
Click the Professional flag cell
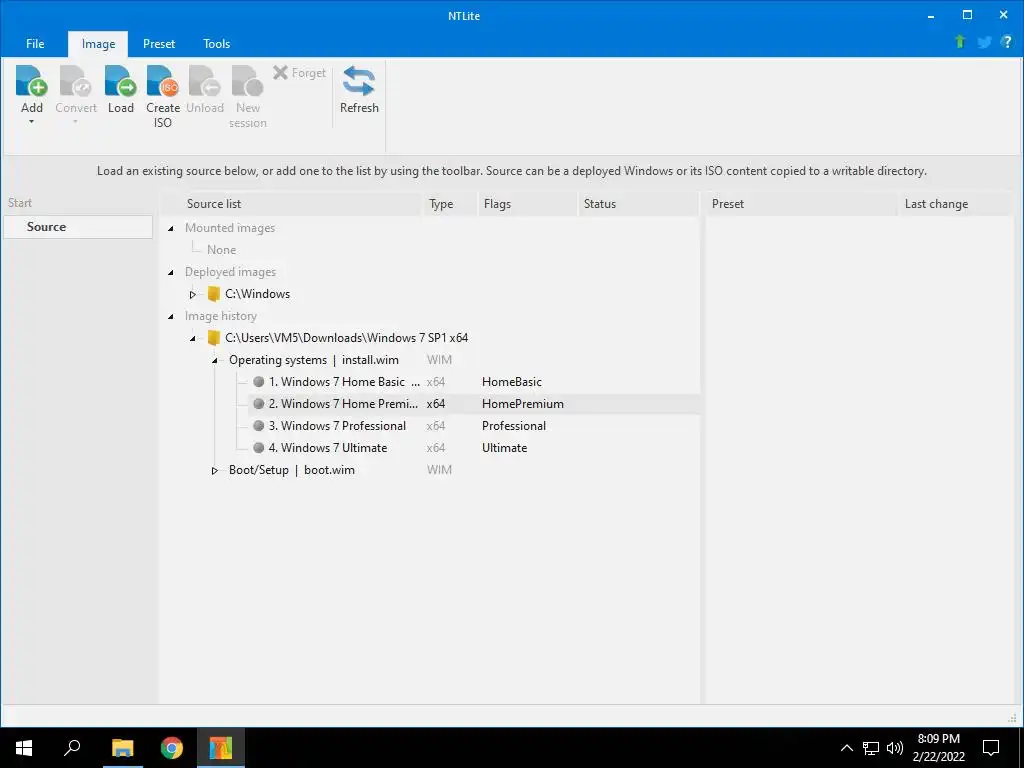pos(513,426)
